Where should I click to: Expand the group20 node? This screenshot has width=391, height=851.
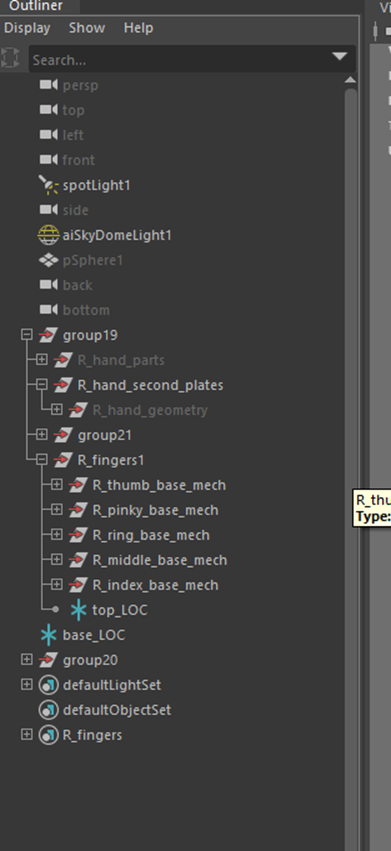click(26, 660)
